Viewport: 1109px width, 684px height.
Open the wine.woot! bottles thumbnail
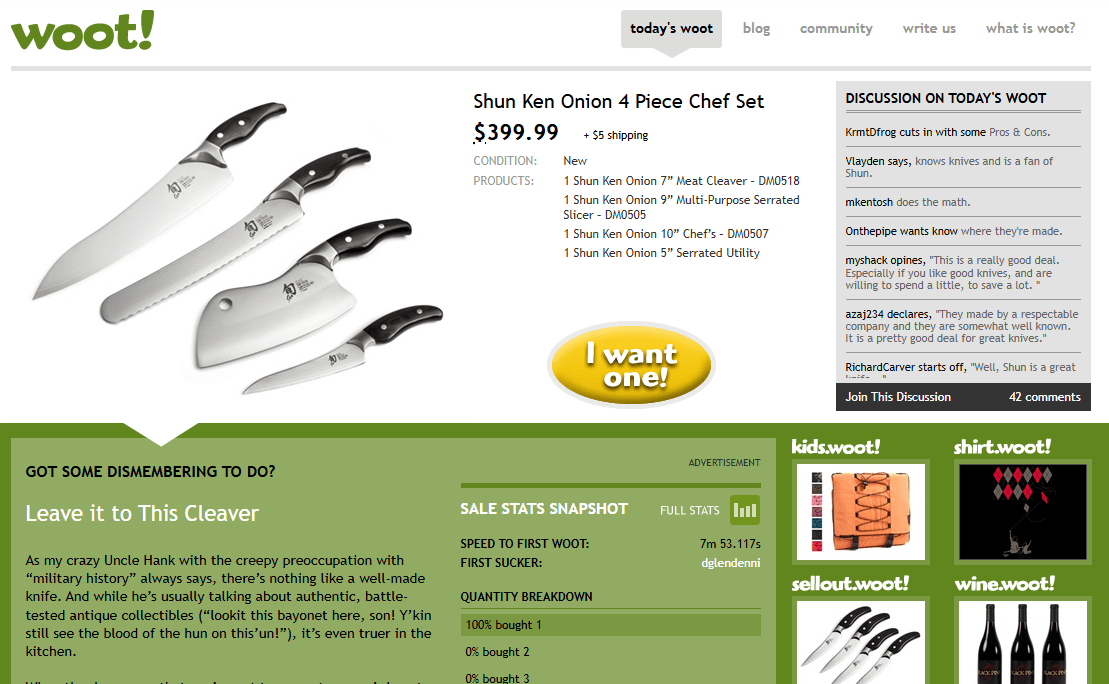pyautogui.click(x=1023, y=642)
